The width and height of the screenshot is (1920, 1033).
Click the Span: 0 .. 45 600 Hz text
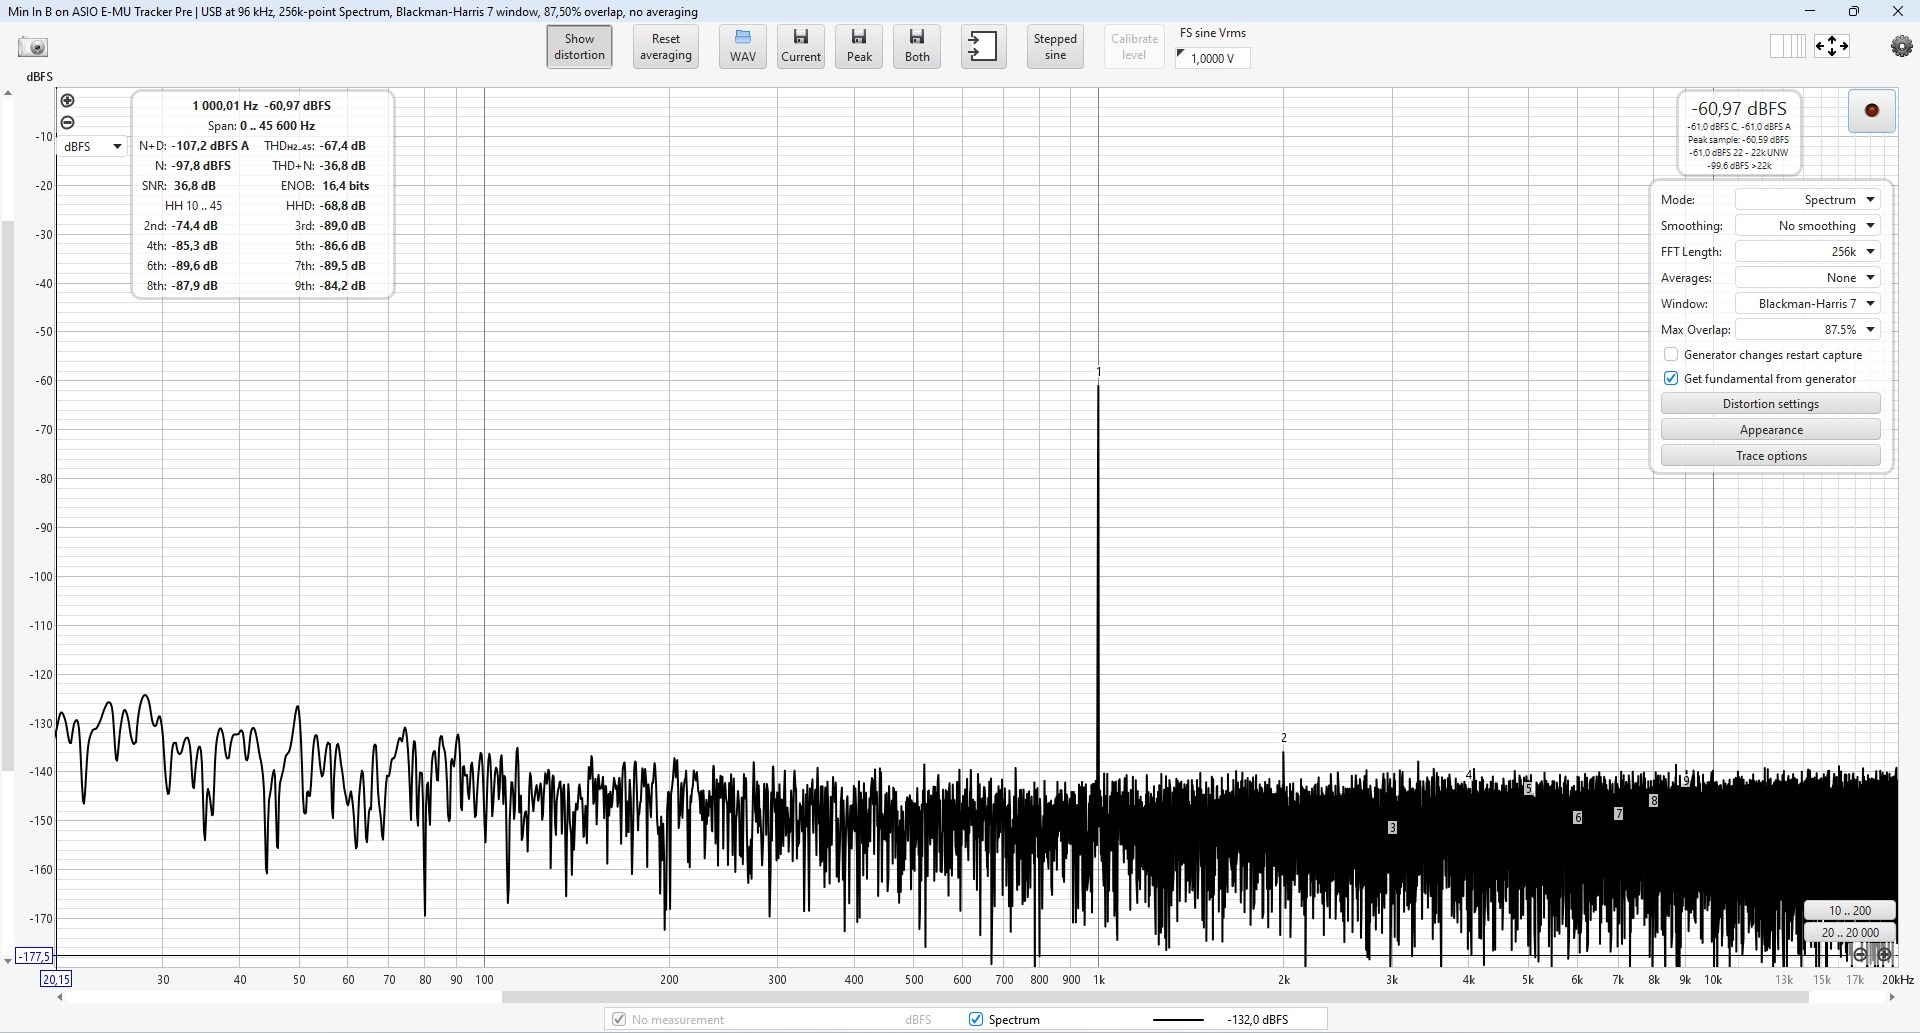click(261, 125)
